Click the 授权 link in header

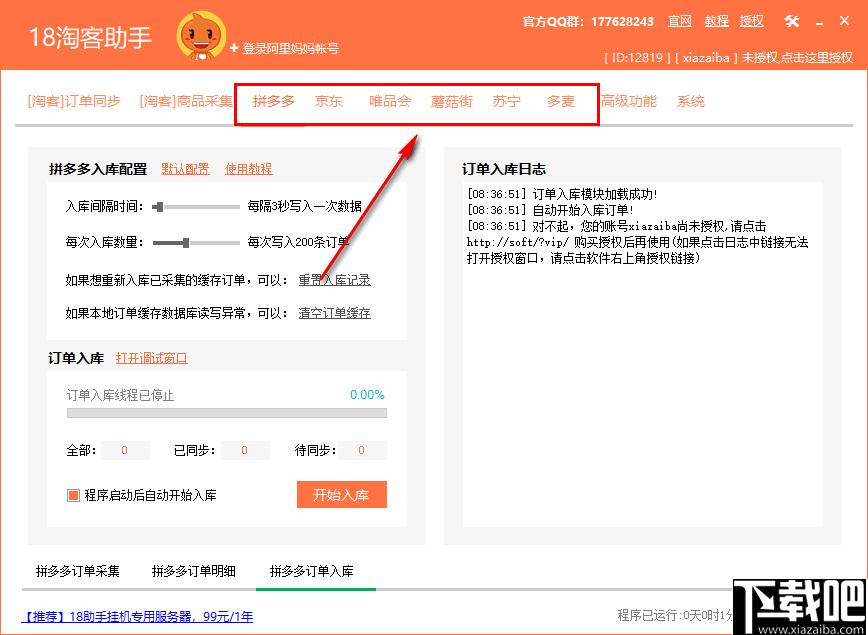(x=751, y=22)
